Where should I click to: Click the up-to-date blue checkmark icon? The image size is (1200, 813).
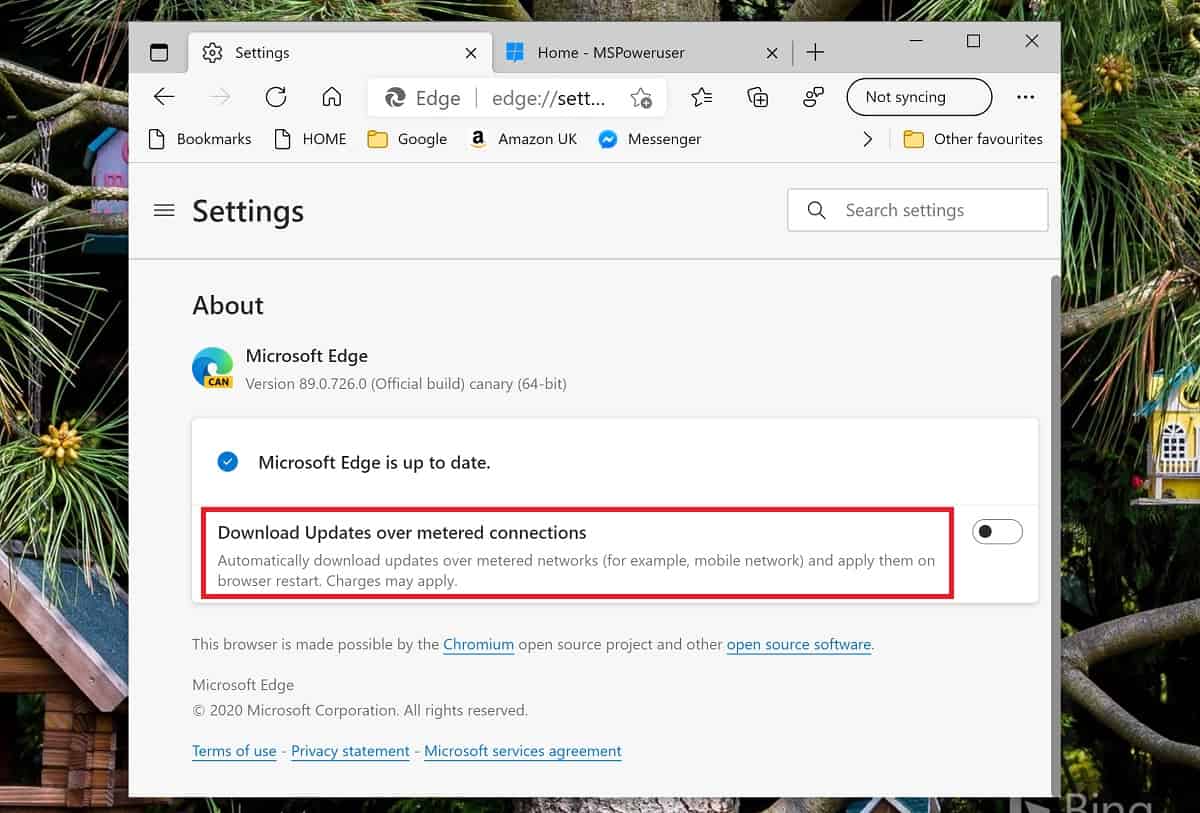click(227, 462)
